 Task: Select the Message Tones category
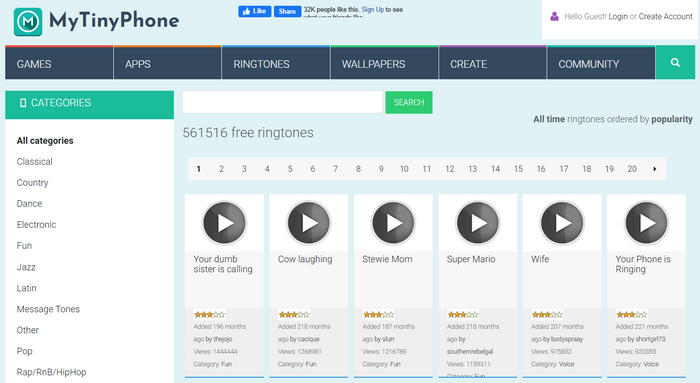[48, 309]
